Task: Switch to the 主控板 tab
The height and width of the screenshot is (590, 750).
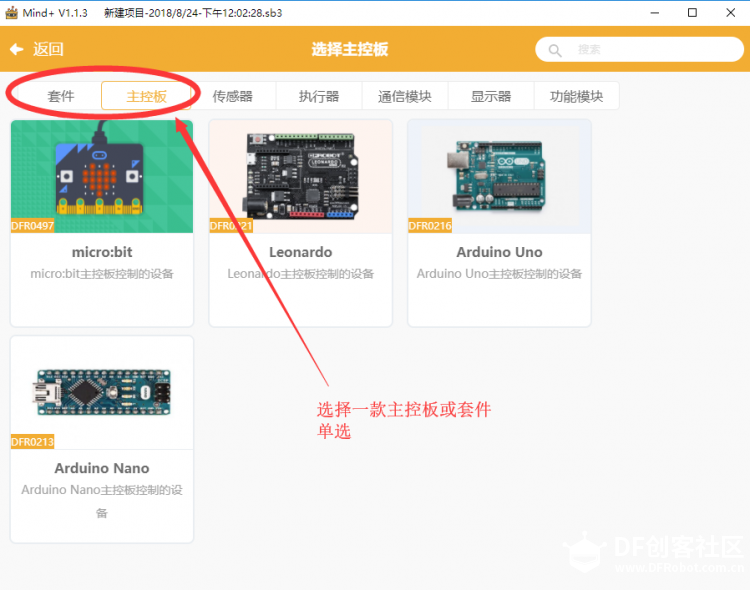Action: tap(146, 96)
